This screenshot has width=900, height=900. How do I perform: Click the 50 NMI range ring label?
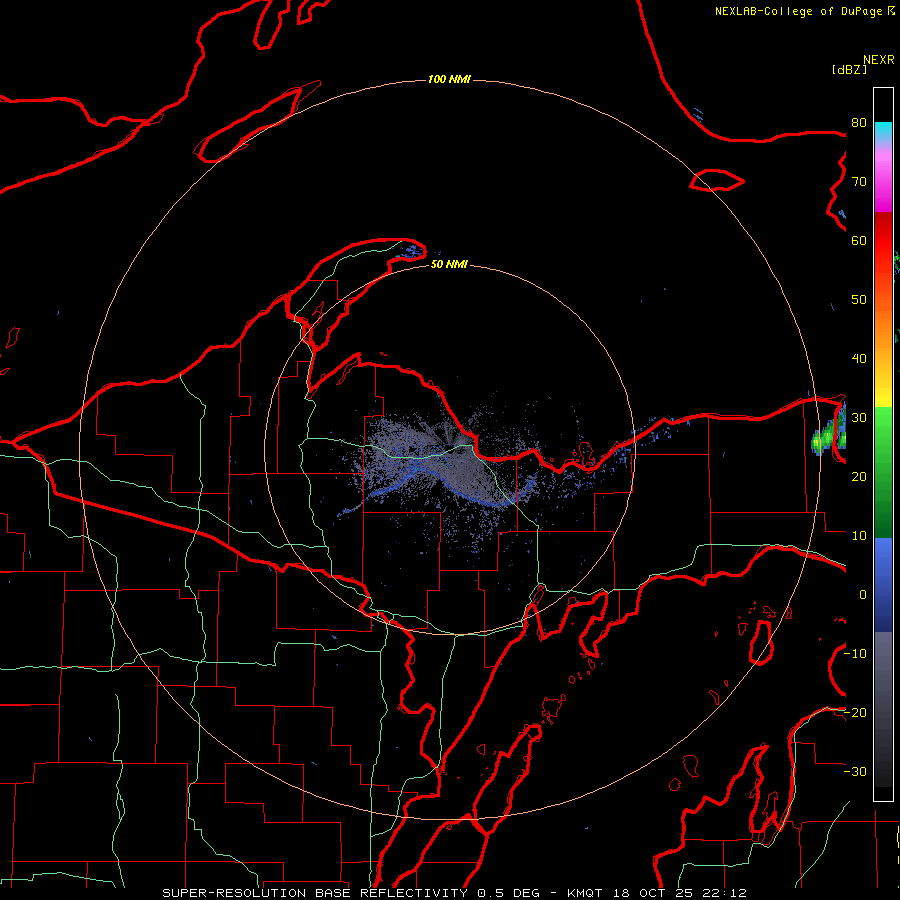449,264
